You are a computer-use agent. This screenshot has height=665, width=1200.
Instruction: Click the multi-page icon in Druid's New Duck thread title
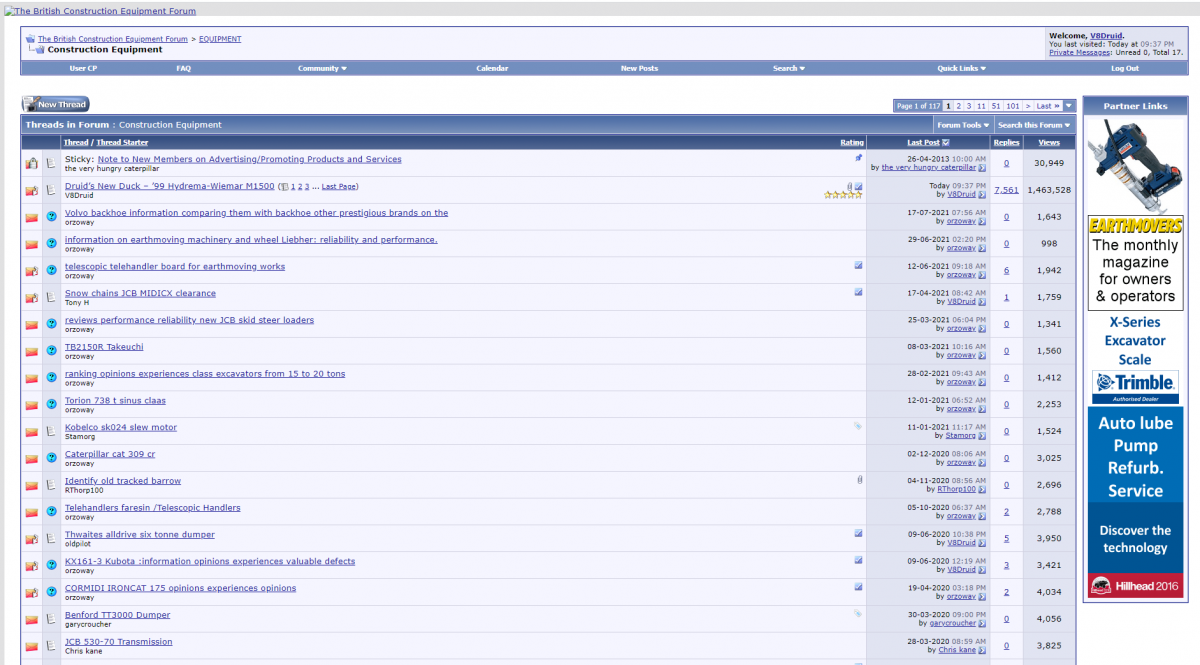pos(283,186)
